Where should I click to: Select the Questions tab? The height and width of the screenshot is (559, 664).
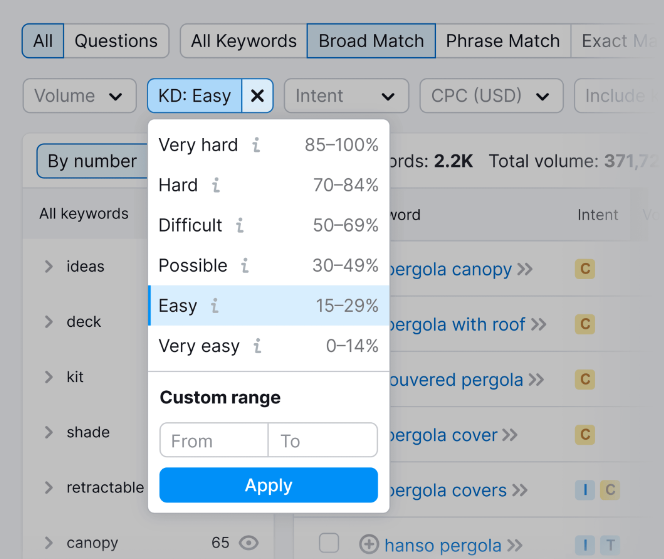[116, 41]
